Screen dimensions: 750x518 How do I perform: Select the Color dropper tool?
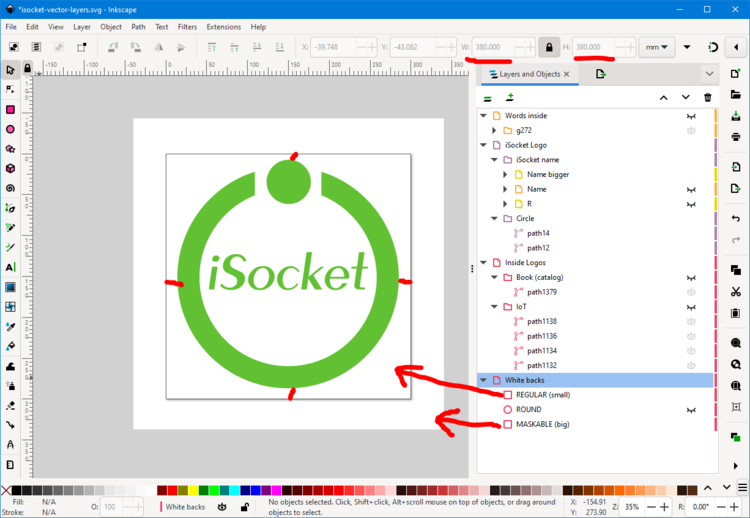click(10, 326)
